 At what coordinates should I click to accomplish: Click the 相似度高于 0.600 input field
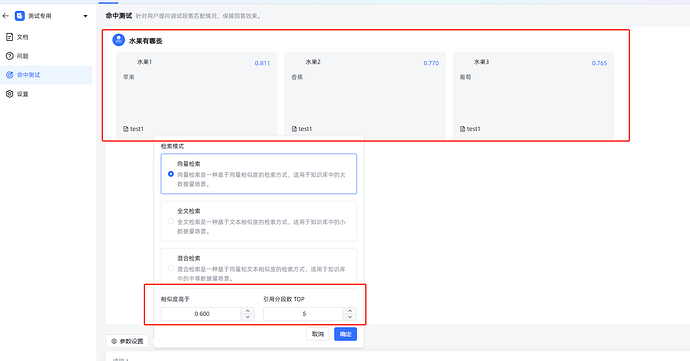[x=202, y=314]
